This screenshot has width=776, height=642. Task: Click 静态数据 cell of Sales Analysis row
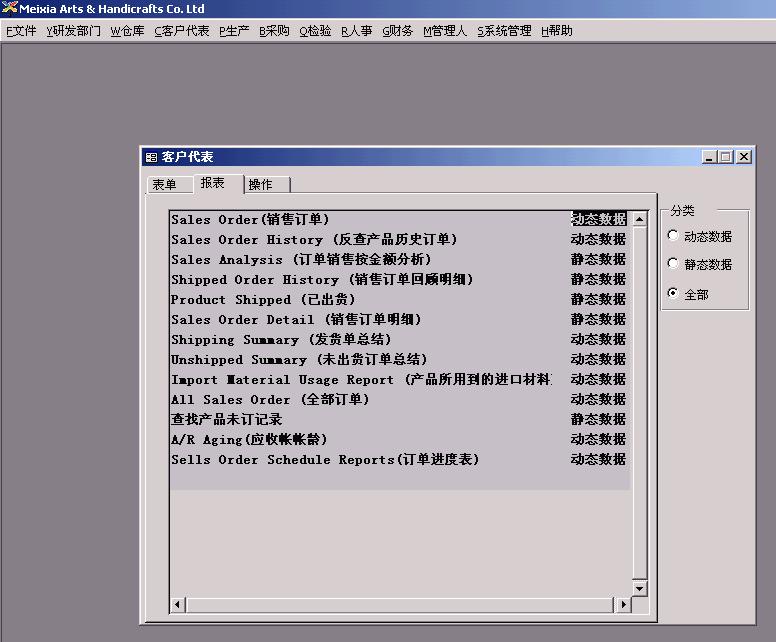pyautogui.click(x=598, y=259)
